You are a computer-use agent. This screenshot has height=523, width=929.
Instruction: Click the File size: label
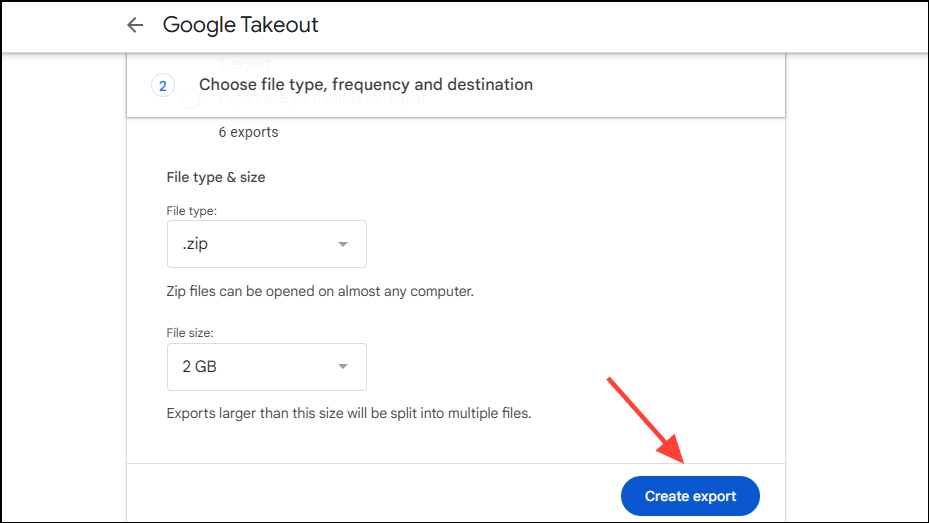[190, 333]
